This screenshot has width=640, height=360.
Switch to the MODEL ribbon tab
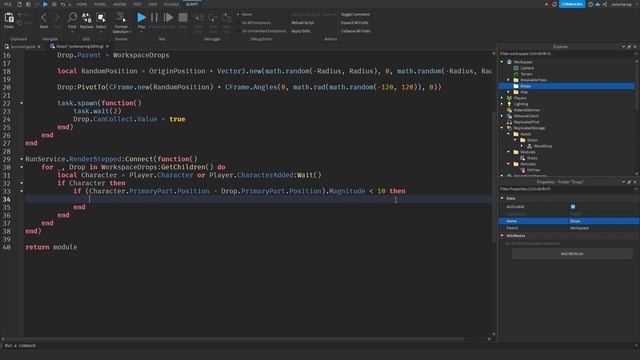(x=100, y=4)
